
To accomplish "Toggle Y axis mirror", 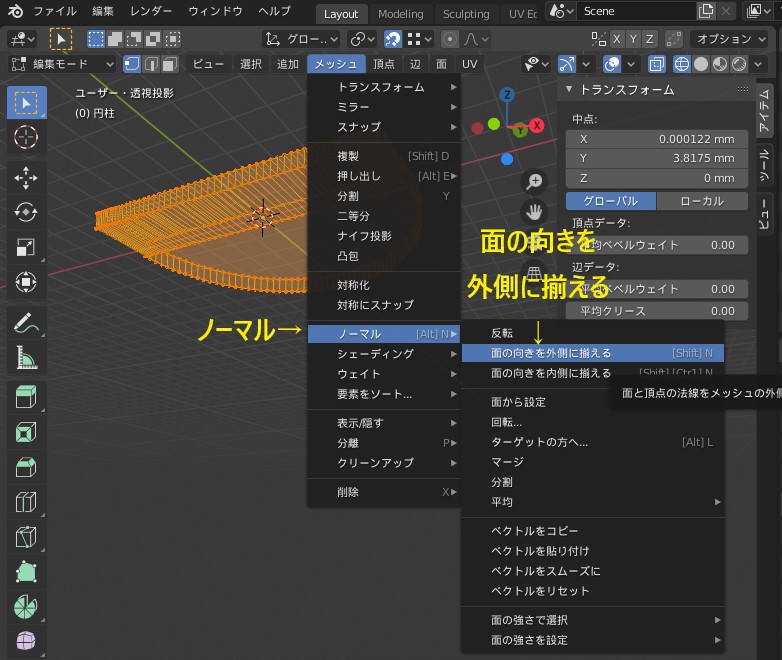I will coord(633,39).
